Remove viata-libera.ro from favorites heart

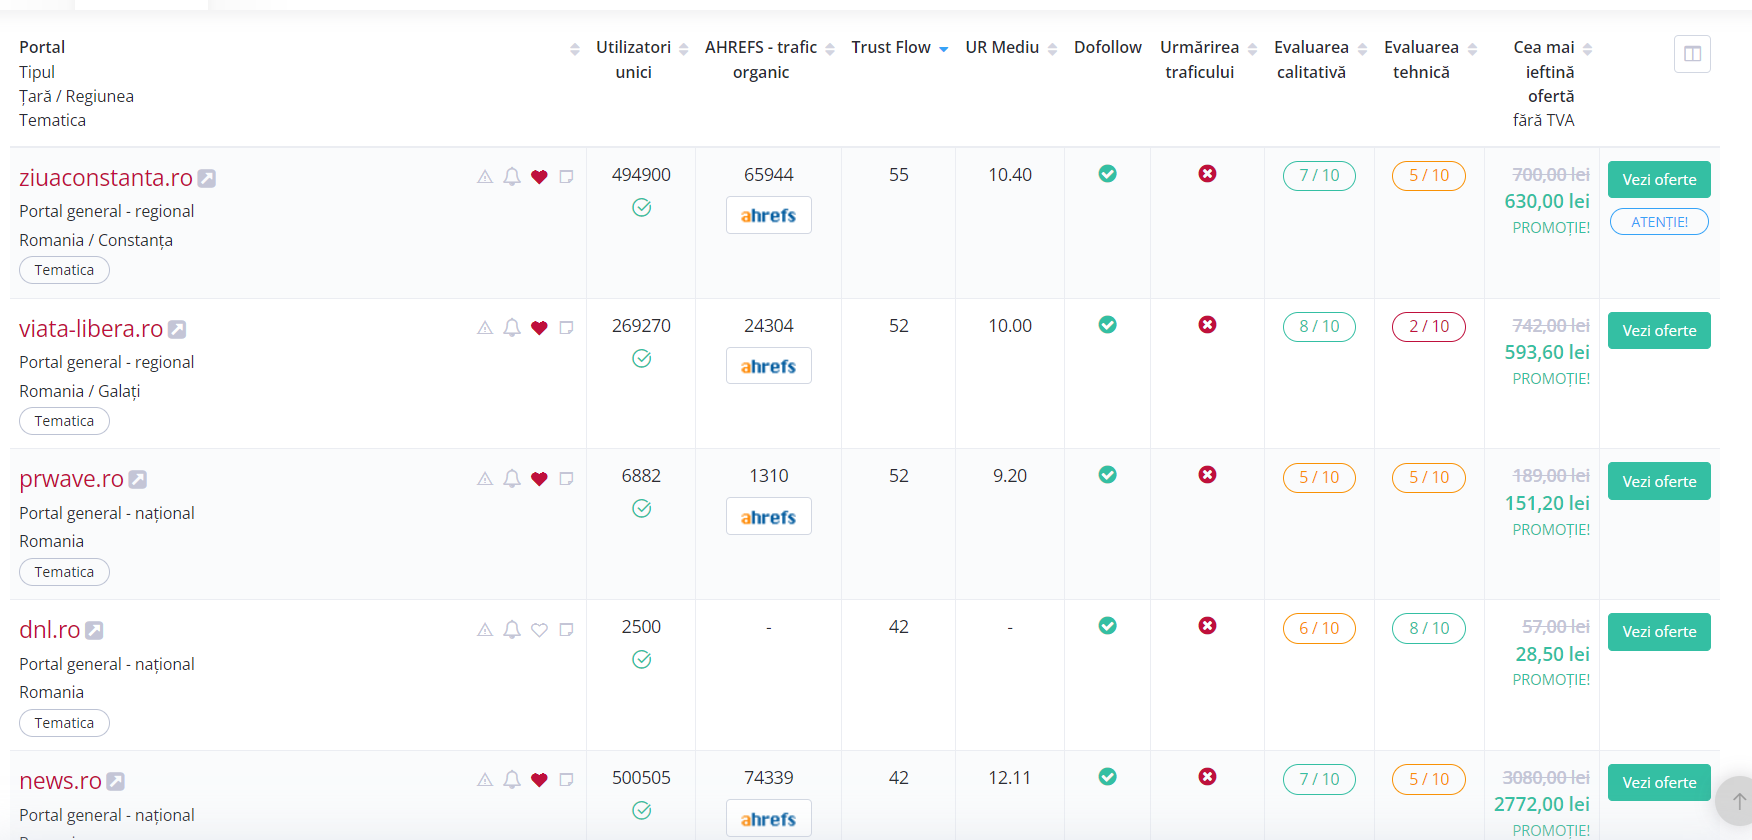(539, 328)
